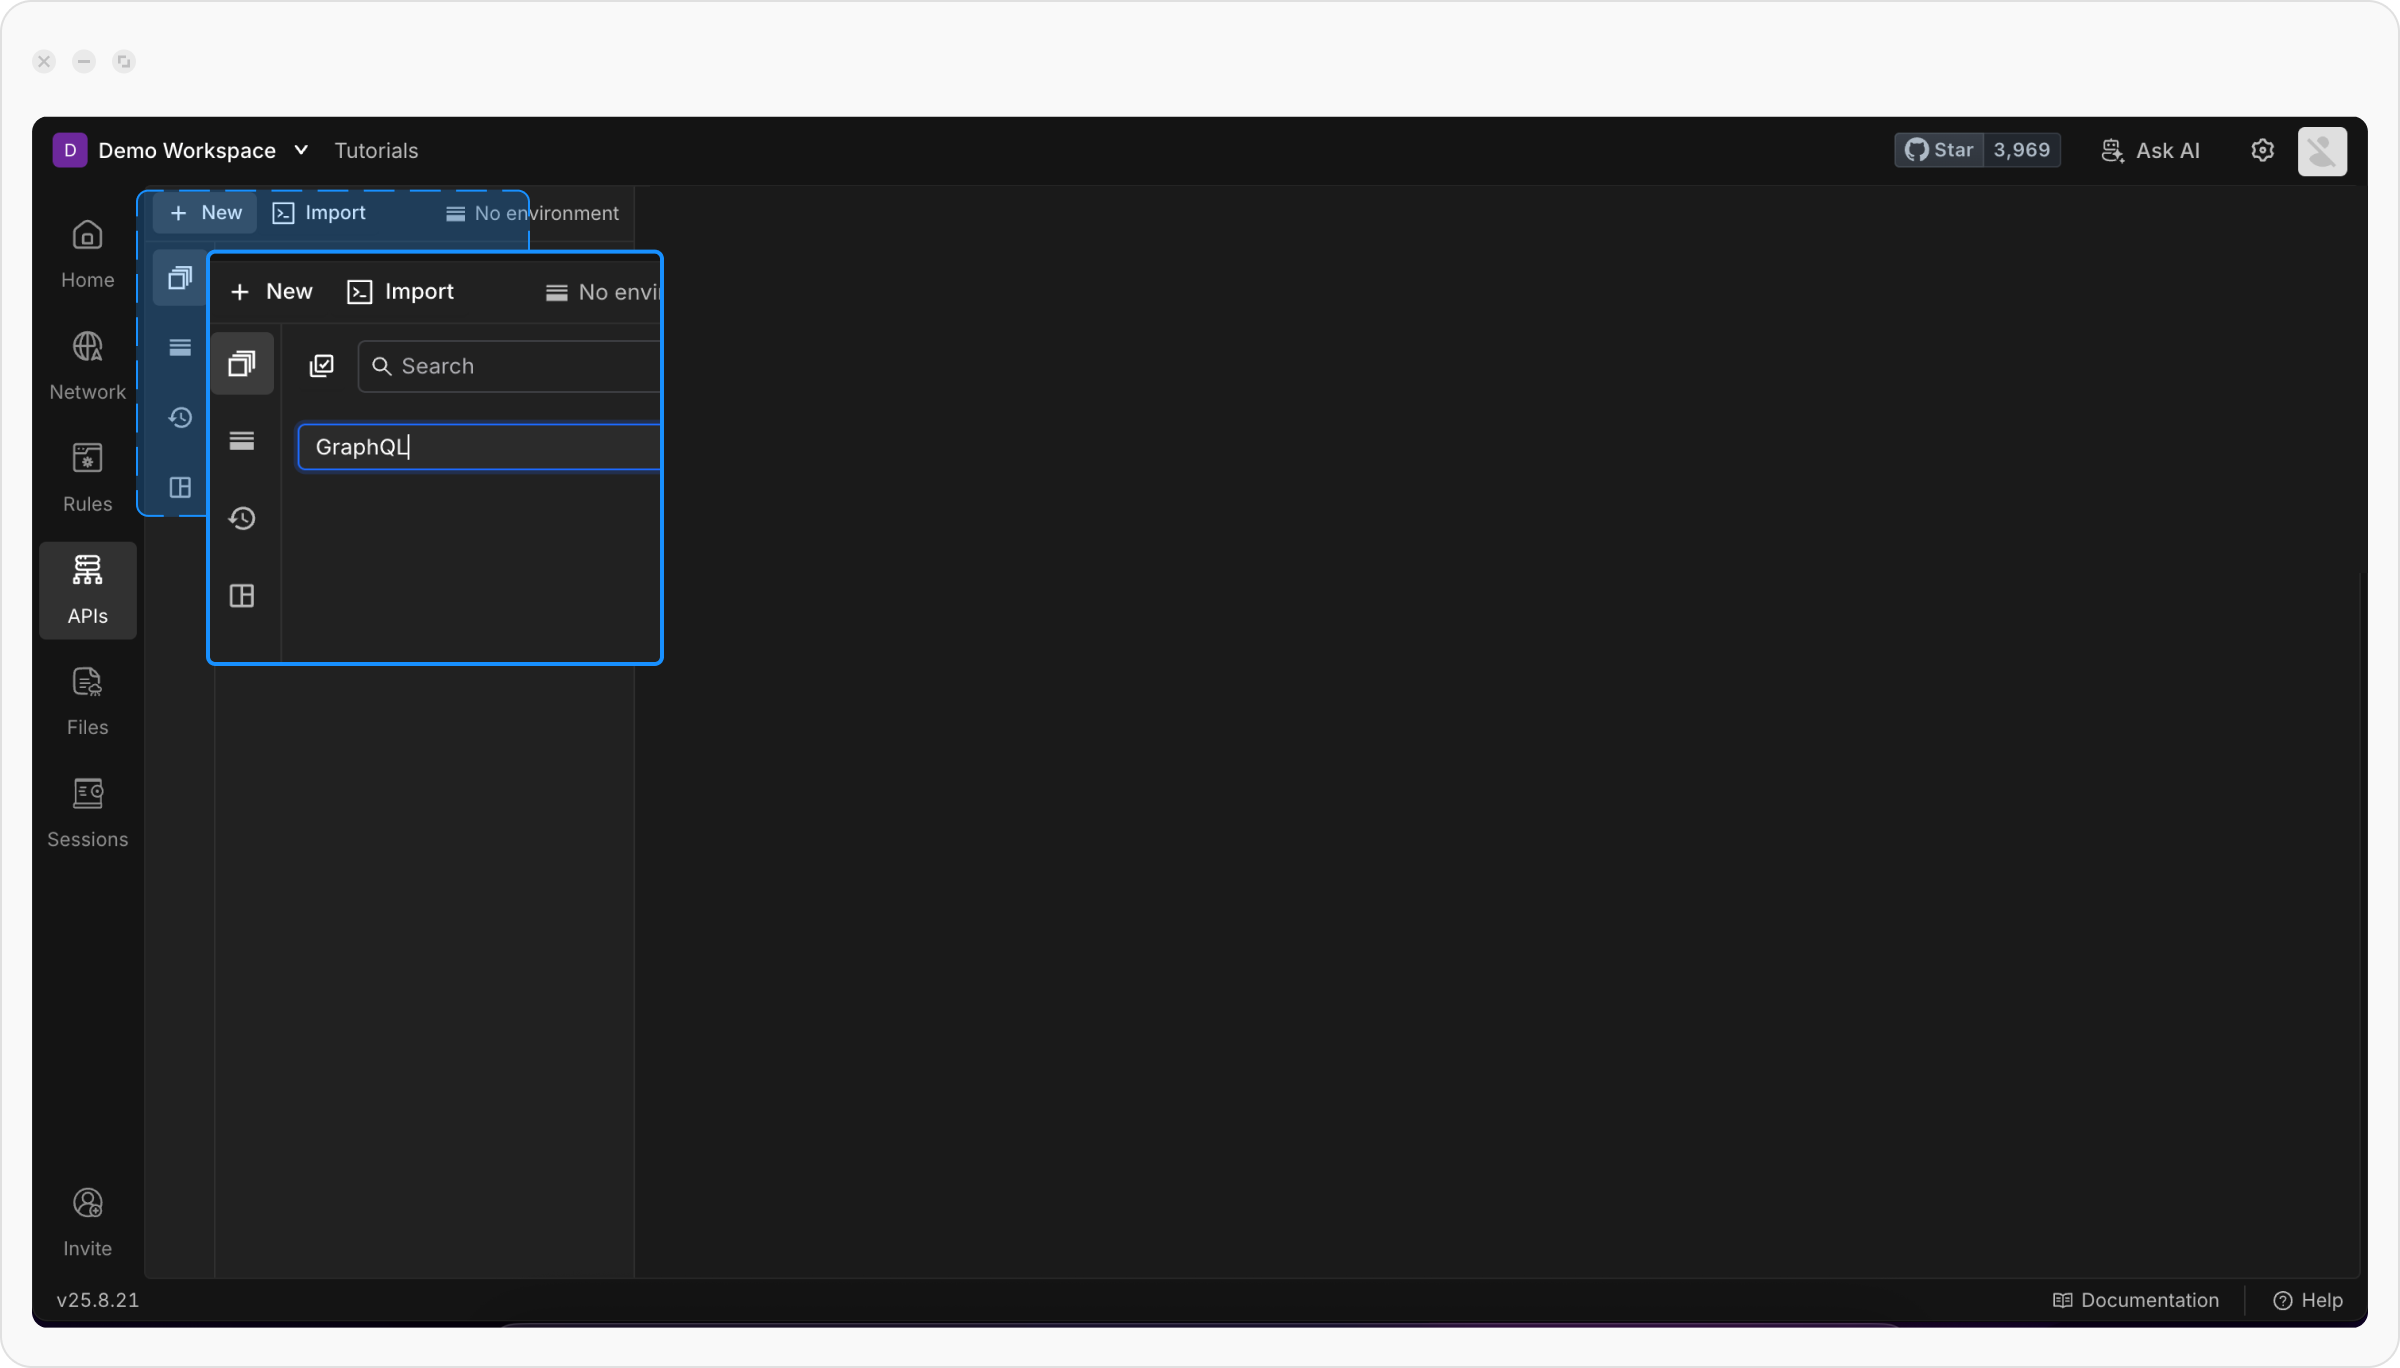Open the user avatar menu
The height and width of the screenshot is (1368, 2400).
pyautogui.click(x=2321, y=151)
